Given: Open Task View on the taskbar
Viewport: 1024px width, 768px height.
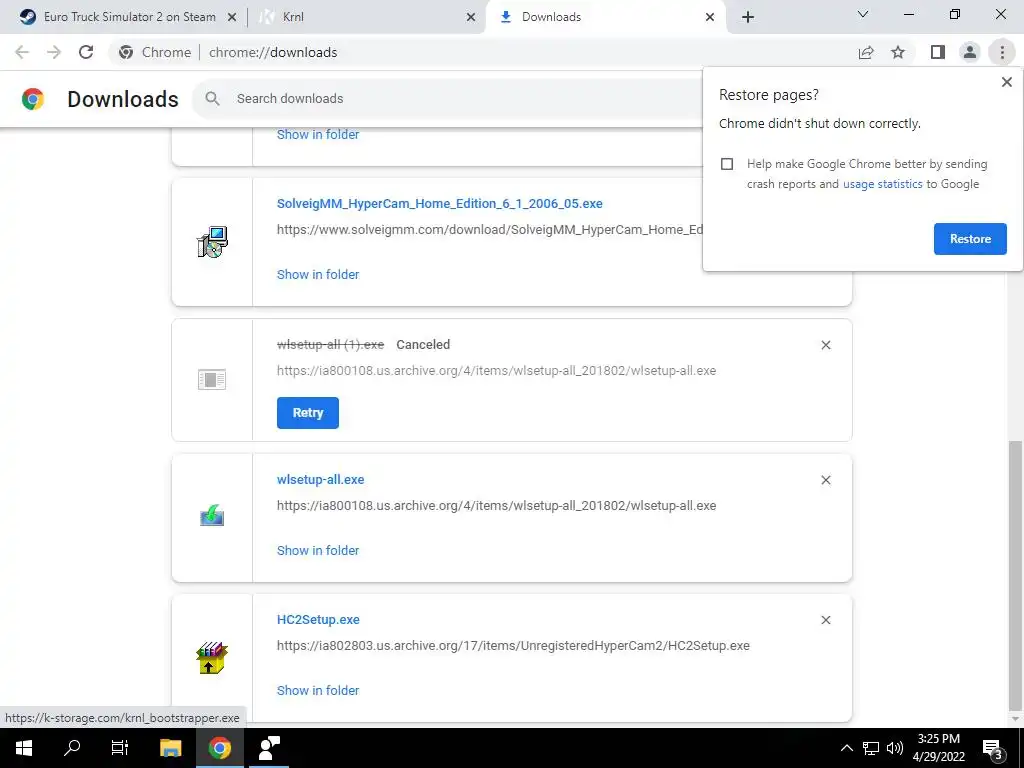Looking at the screenshot, I should click(x=120, y=748).
